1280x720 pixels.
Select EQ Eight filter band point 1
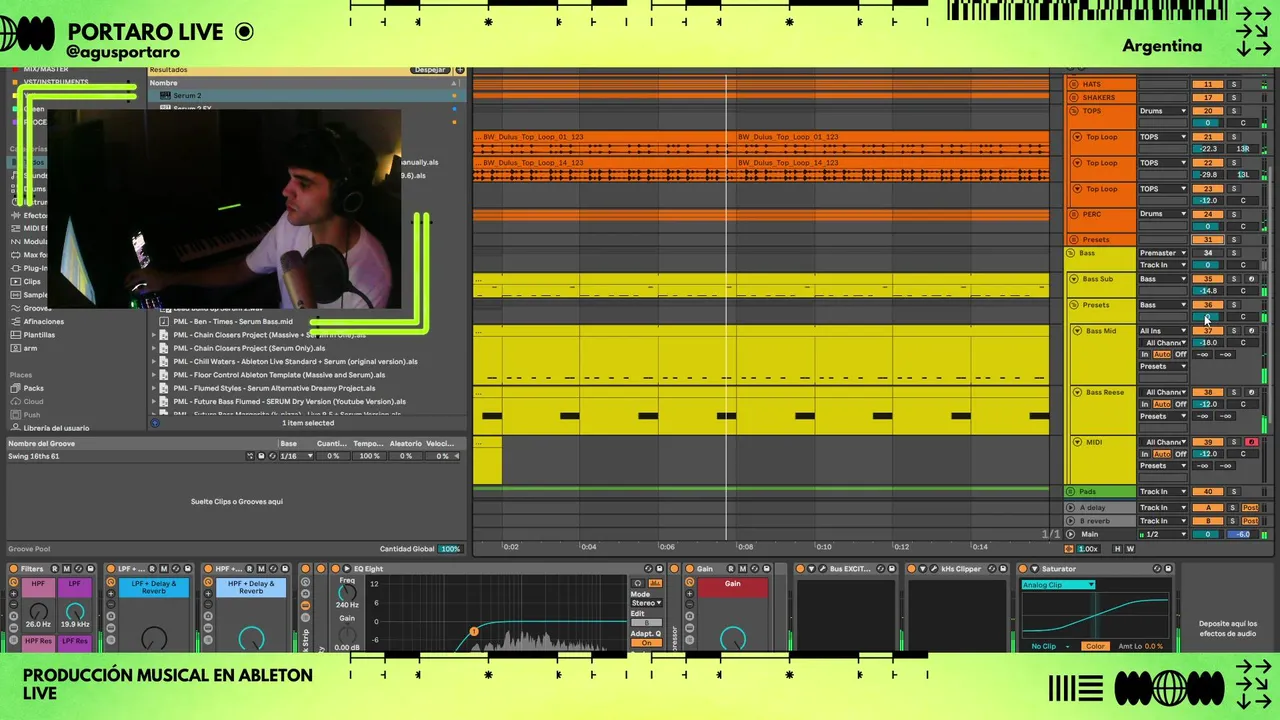(474, 631)
